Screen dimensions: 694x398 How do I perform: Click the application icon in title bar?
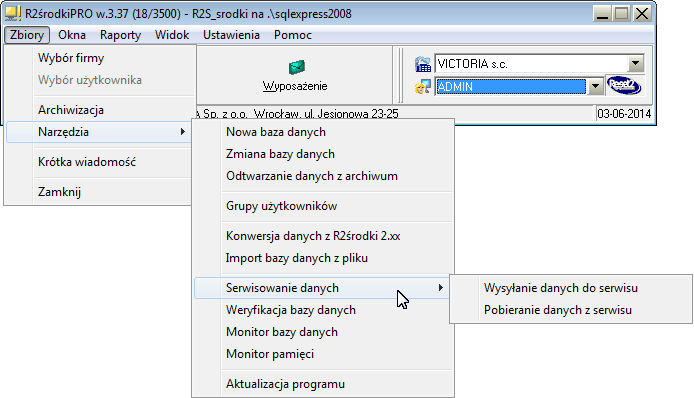click(13, 13)
